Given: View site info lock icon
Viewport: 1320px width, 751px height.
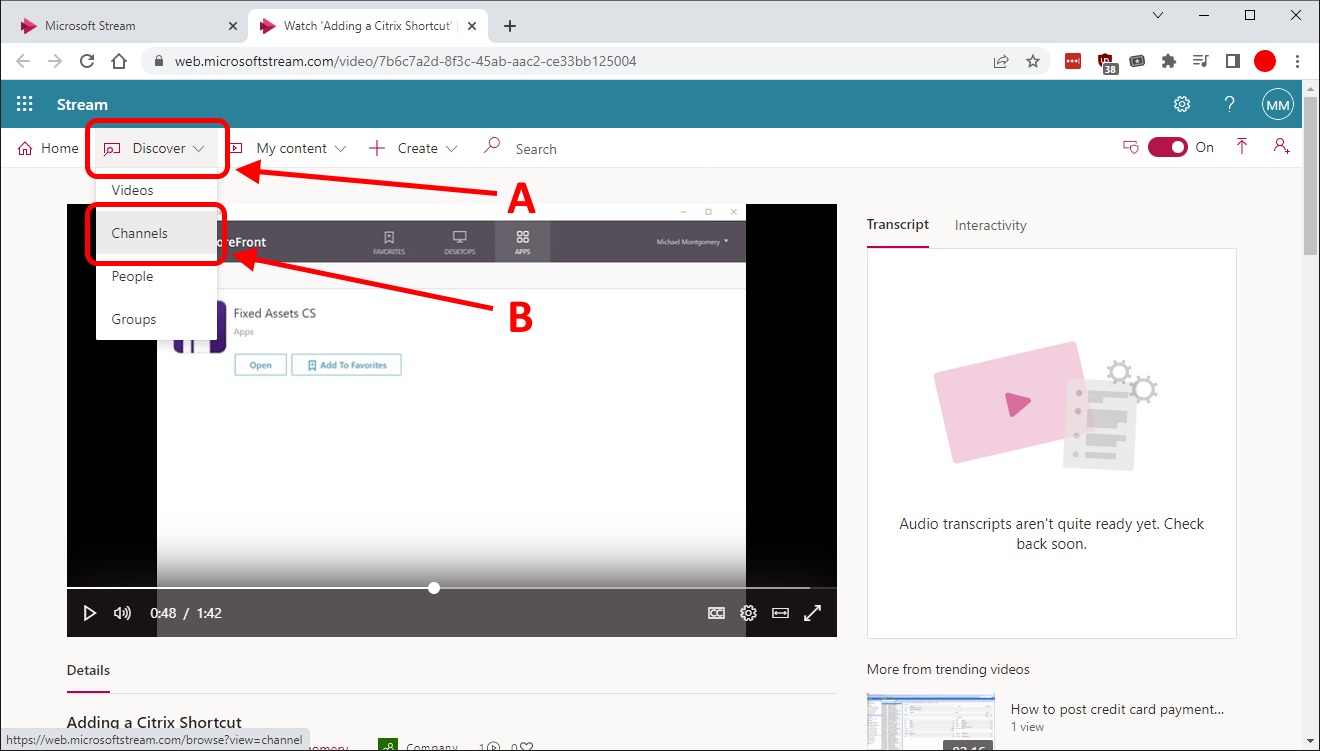Looking at the screenshot, I should pyautogui.click(x=159, y=61).
